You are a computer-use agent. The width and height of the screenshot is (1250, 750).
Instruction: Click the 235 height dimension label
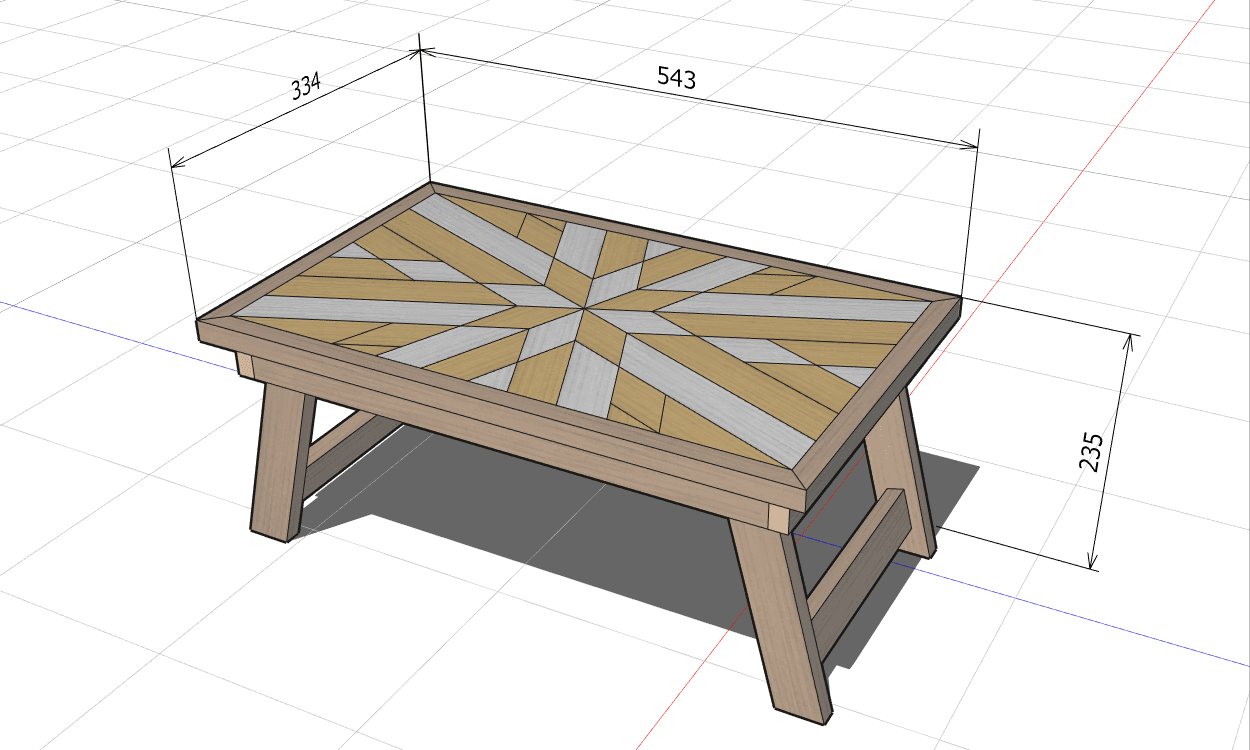tap(1091, 451)
